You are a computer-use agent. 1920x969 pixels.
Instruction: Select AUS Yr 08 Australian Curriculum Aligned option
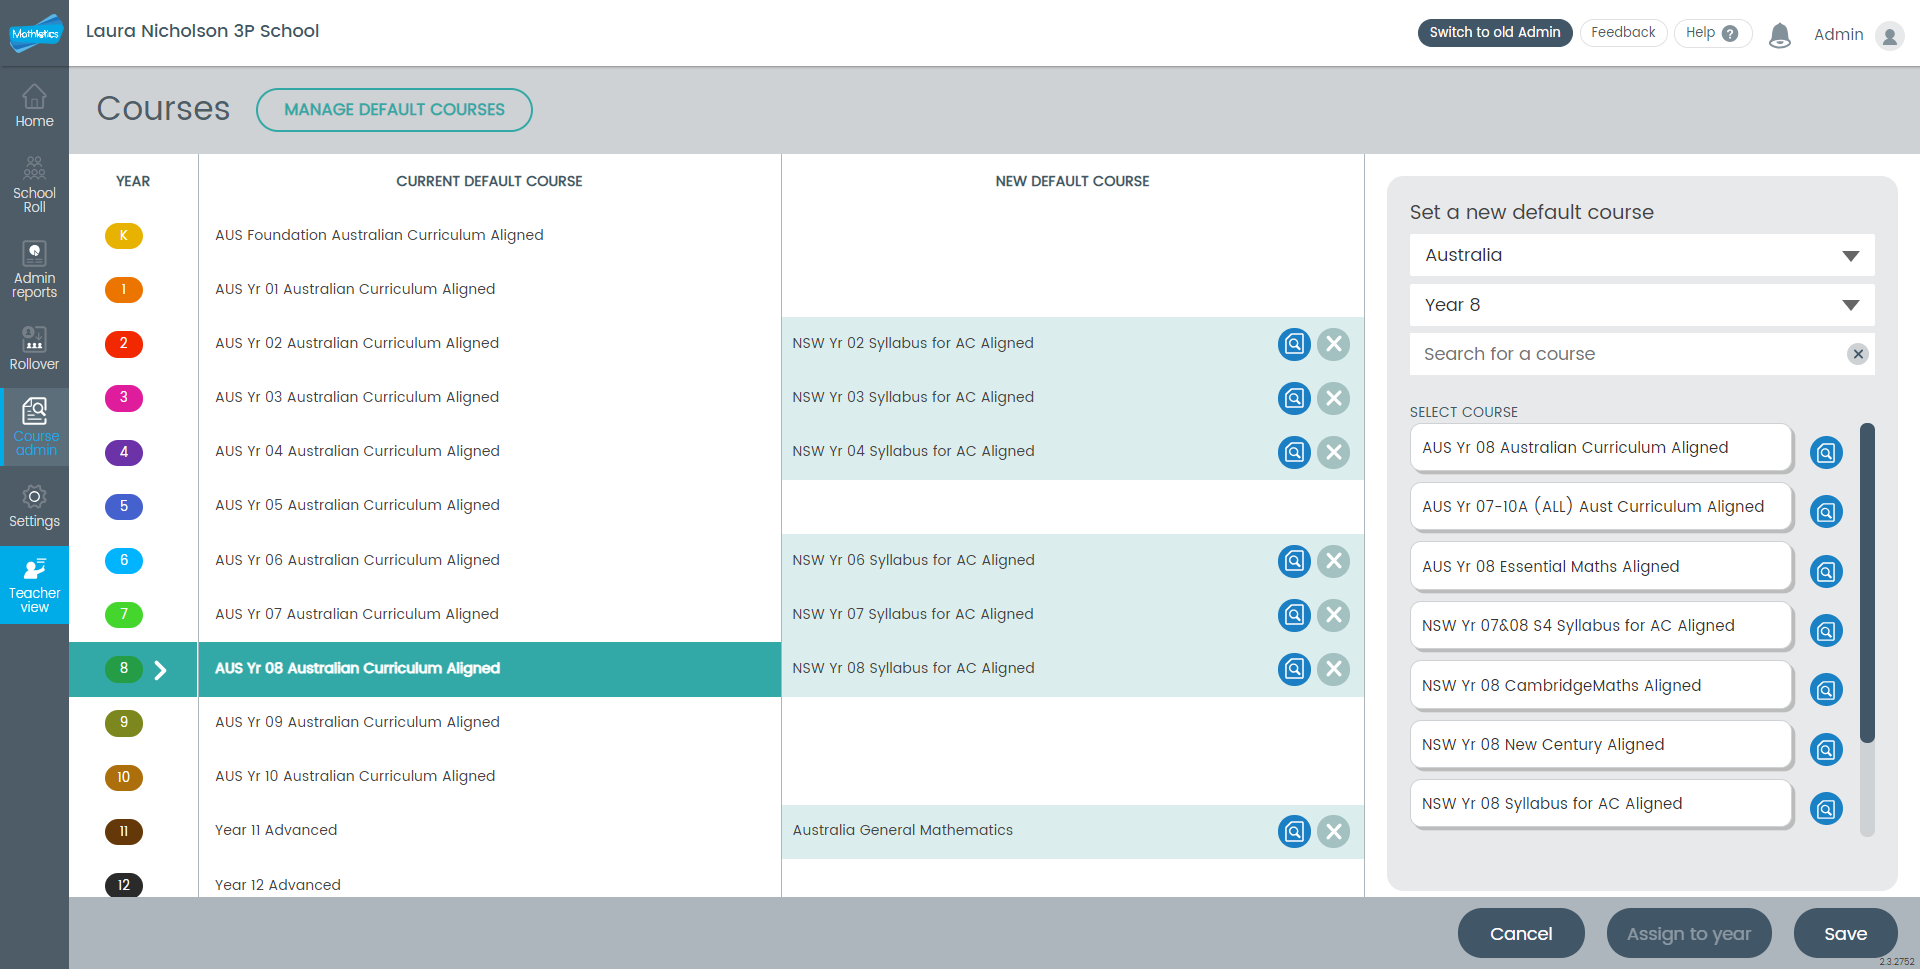1601,448
